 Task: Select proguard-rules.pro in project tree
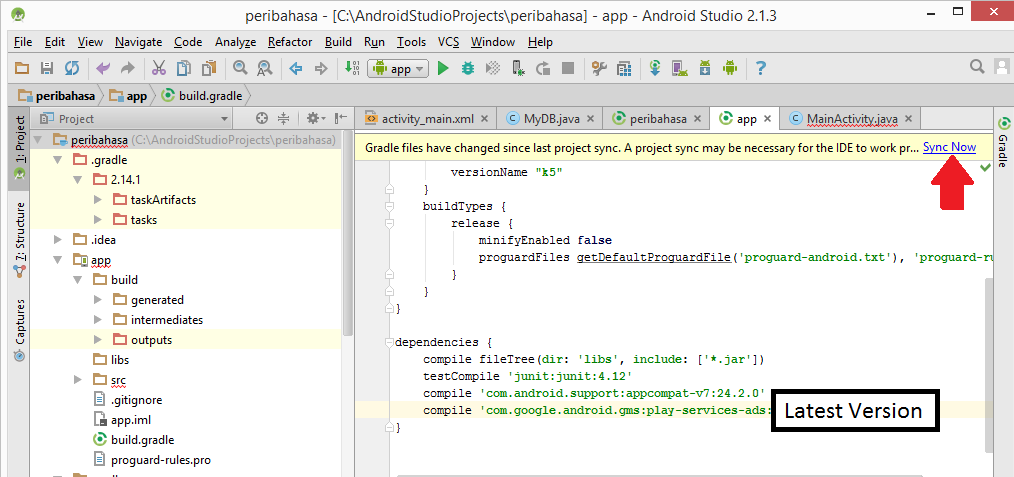[152, 460]
